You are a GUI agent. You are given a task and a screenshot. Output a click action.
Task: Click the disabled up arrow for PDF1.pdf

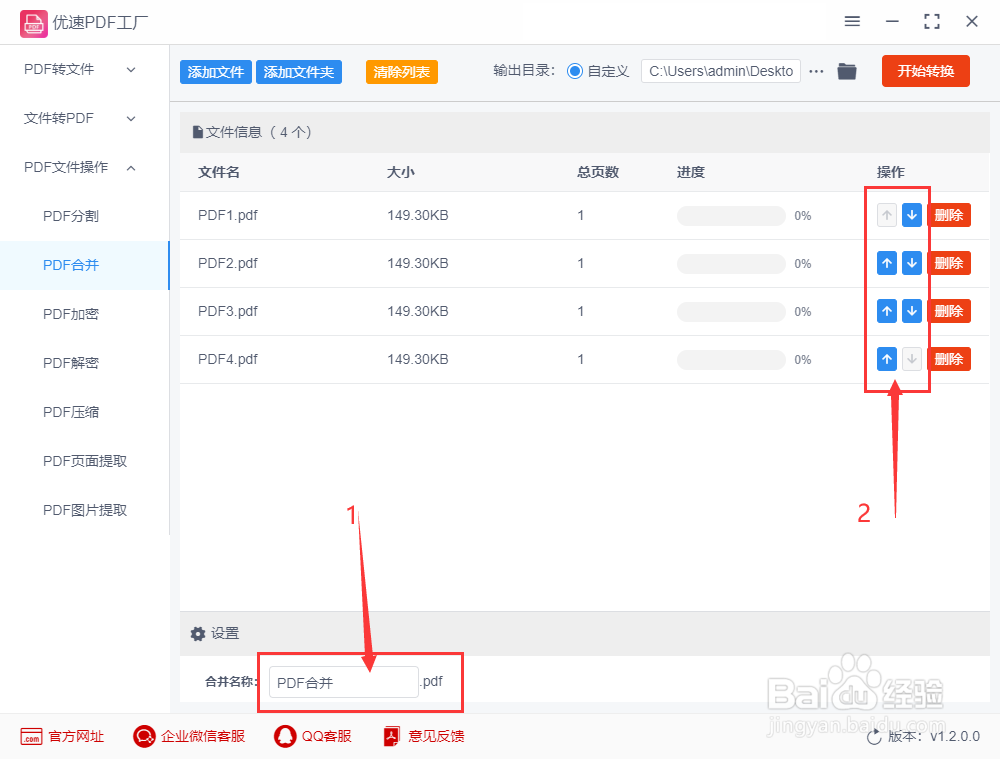887,216
